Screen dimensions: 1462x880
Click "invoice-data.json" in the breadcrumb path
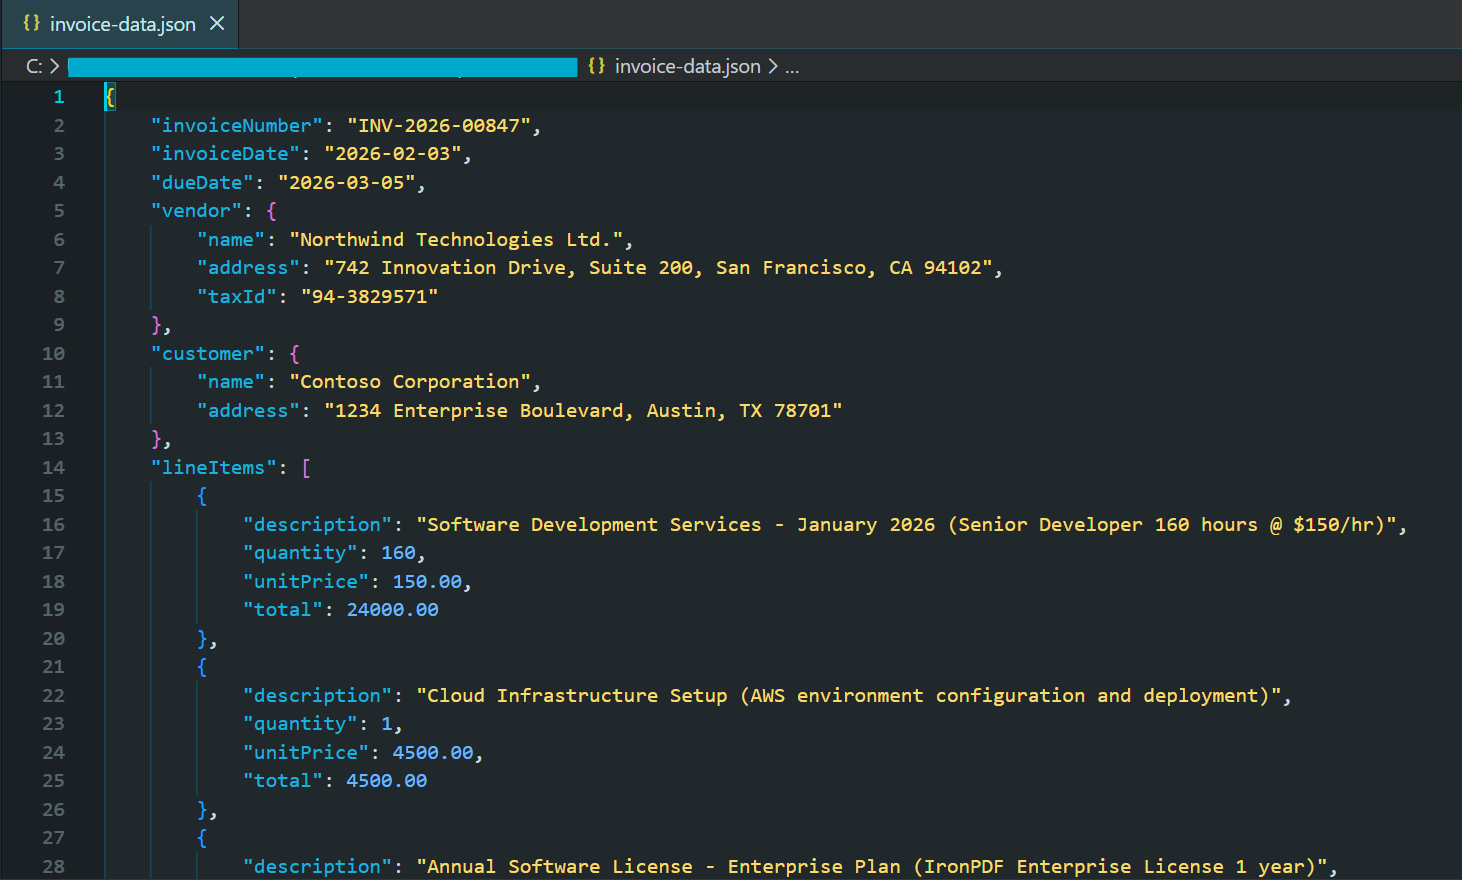(x=687, y=66)
